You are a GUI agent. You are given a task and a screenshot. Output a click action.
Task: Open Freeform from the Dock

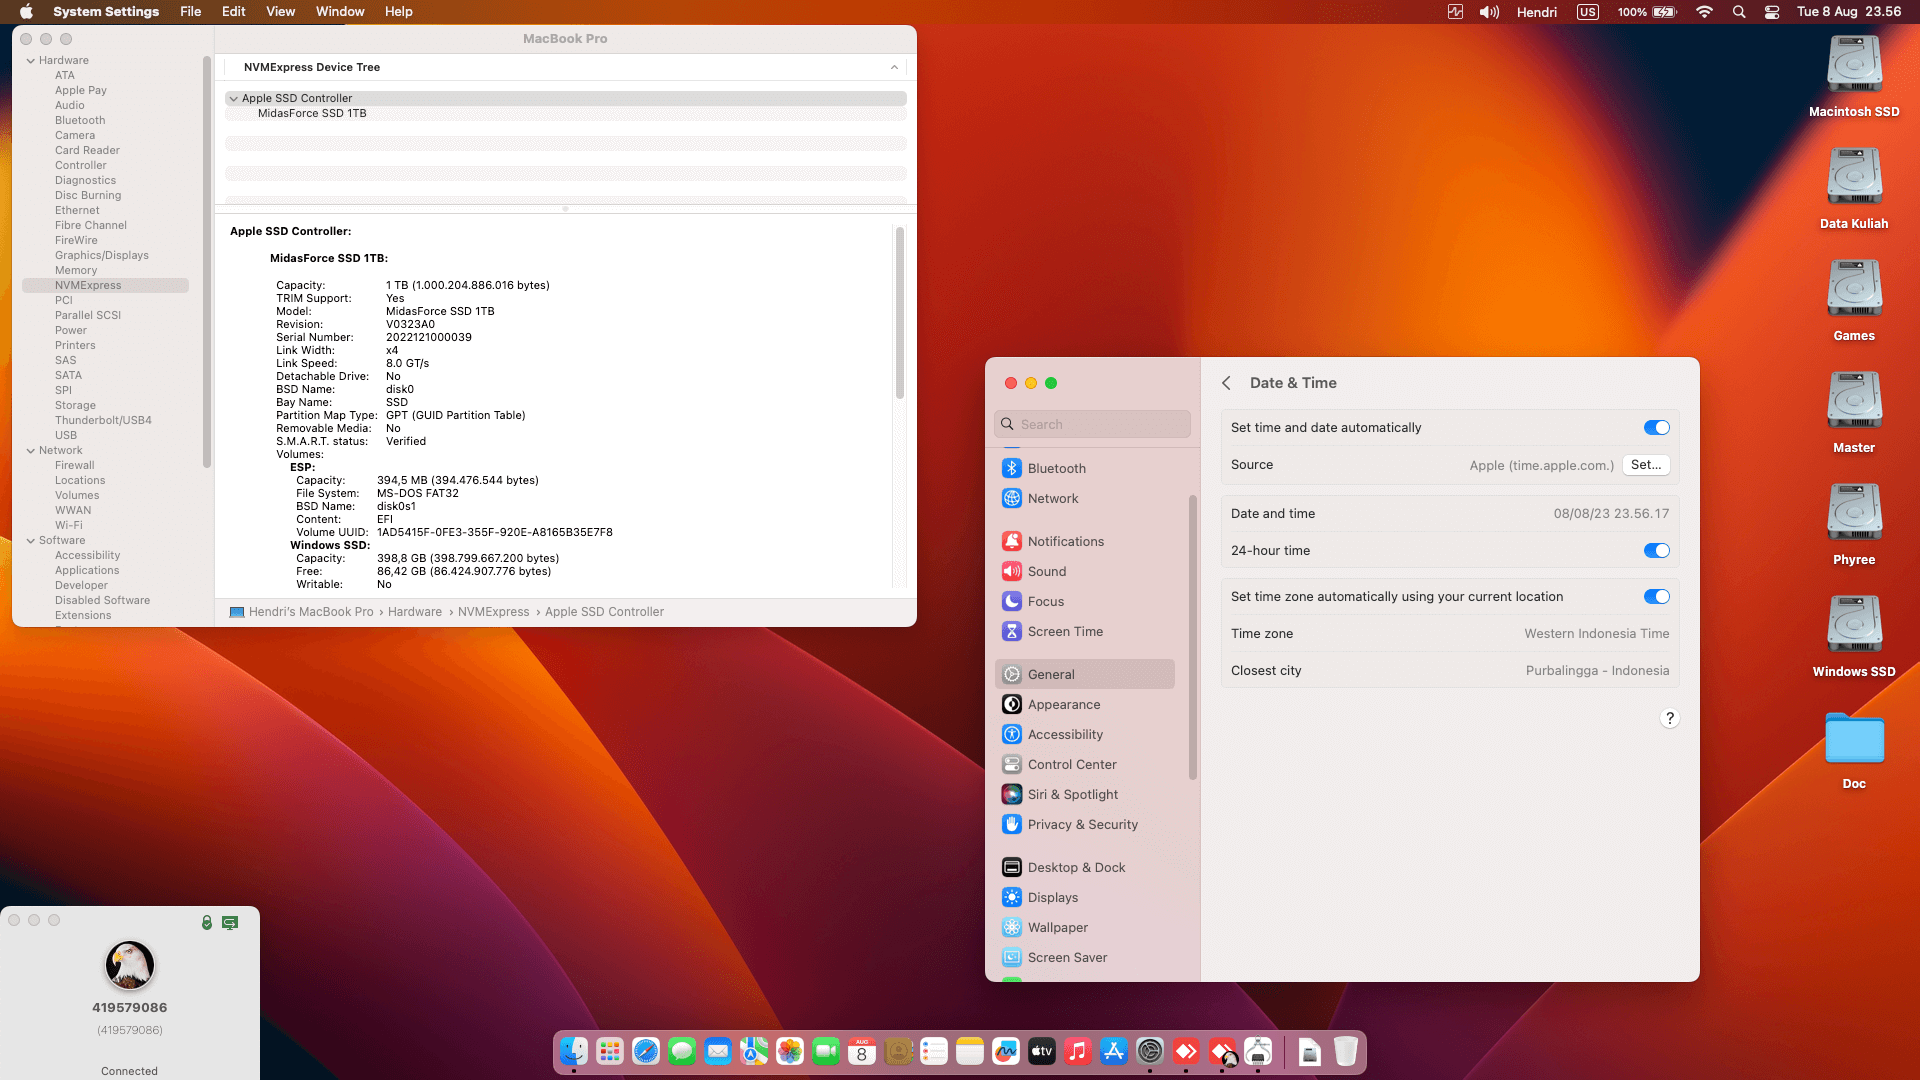pyautogui.click(x=1006, y=1051)
